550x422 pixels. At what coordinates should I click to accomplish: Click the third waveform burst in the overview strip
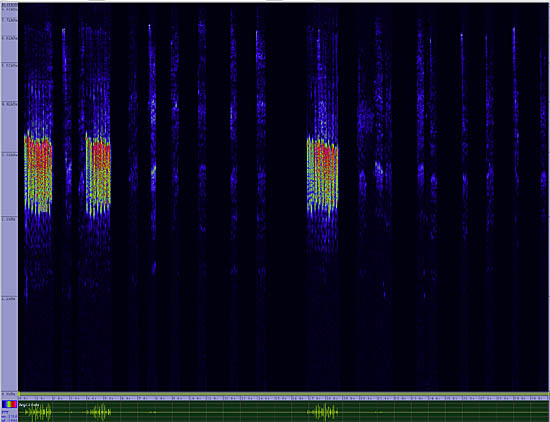pos(322,412)
